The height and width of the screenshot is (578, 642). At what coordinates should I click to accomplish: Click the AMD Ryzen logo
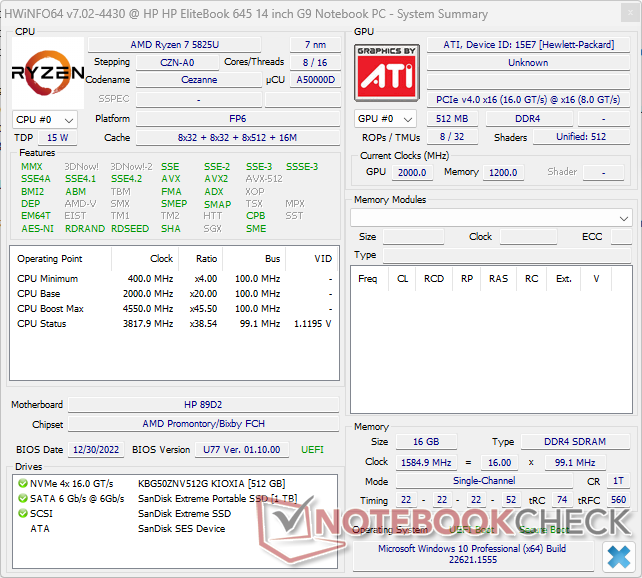click(48, 73)
